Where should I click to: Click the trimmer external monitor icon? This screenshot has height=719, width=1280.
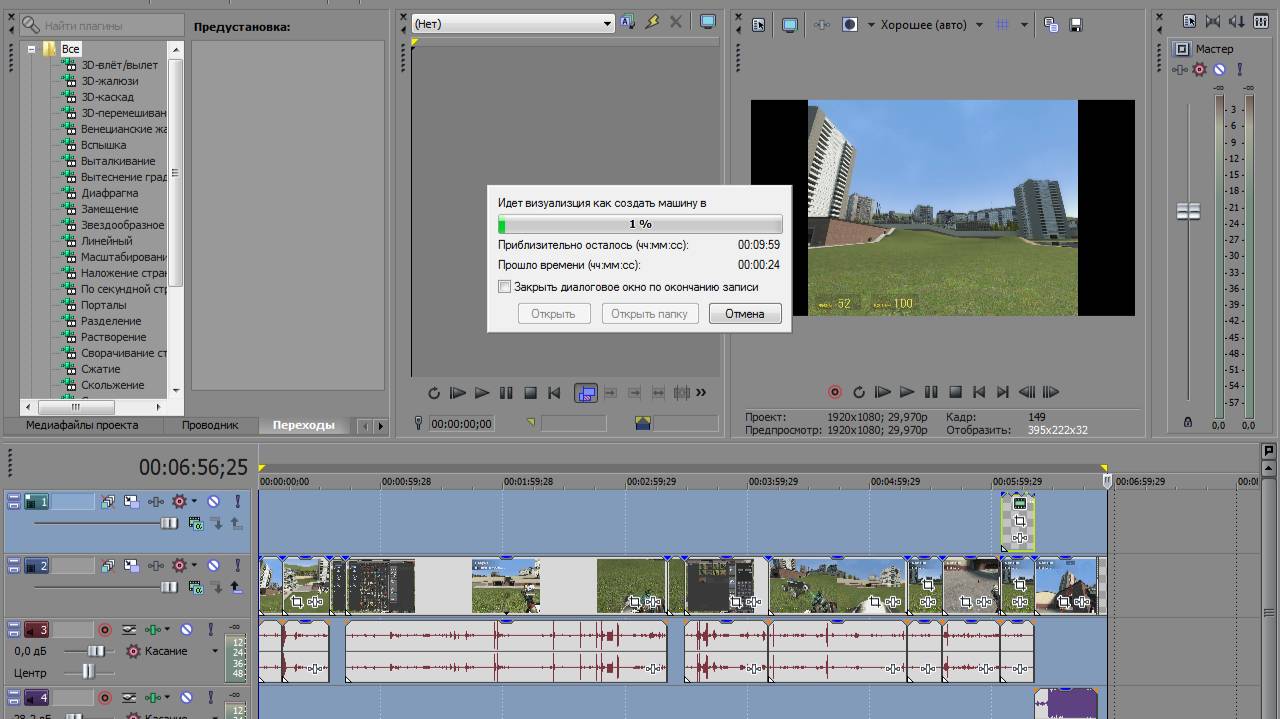708,22
